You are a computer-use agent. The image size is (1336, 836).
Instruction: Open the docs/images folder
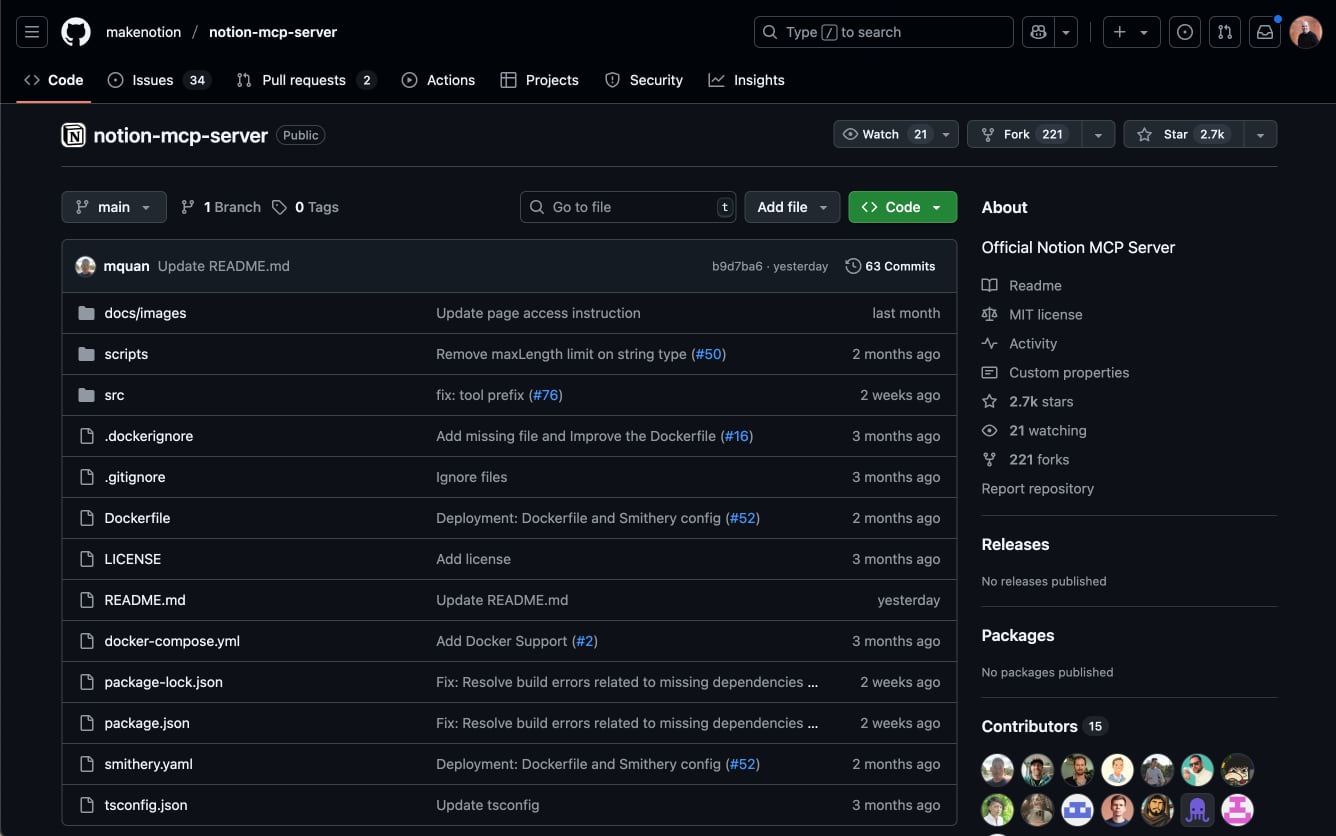coord(145,313)
